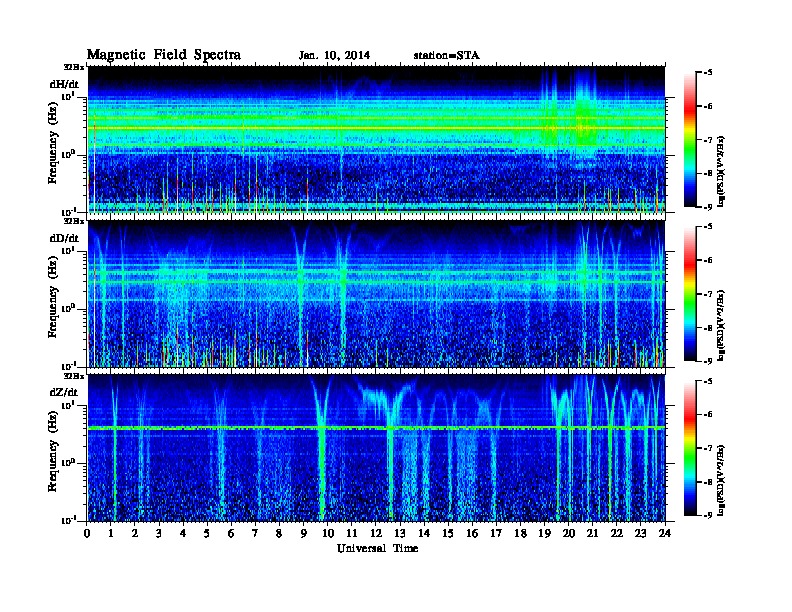Click the "-5" value on dH/dt color scale
The height and width of the screenshot is (612, 792).
(x=708, y=73)
